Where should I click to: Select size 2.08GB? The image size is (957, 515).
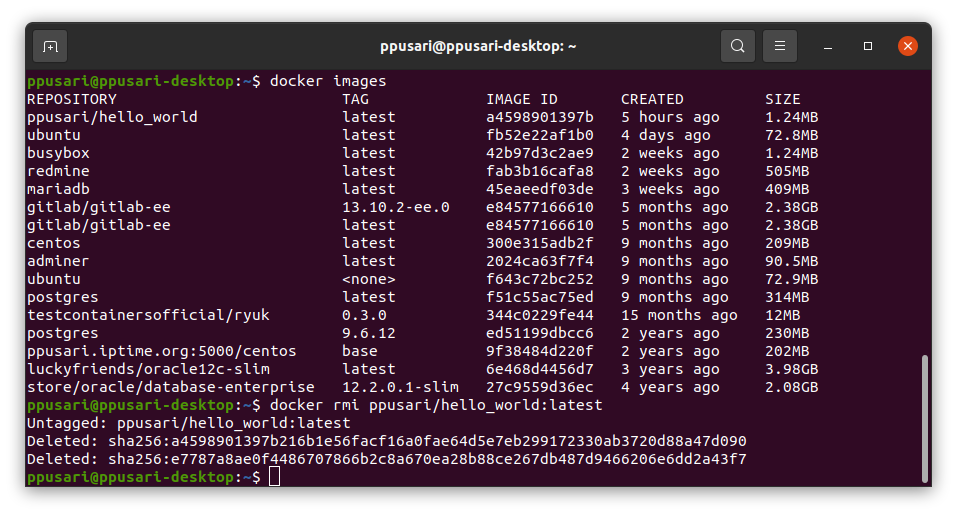tap(792, 387)
